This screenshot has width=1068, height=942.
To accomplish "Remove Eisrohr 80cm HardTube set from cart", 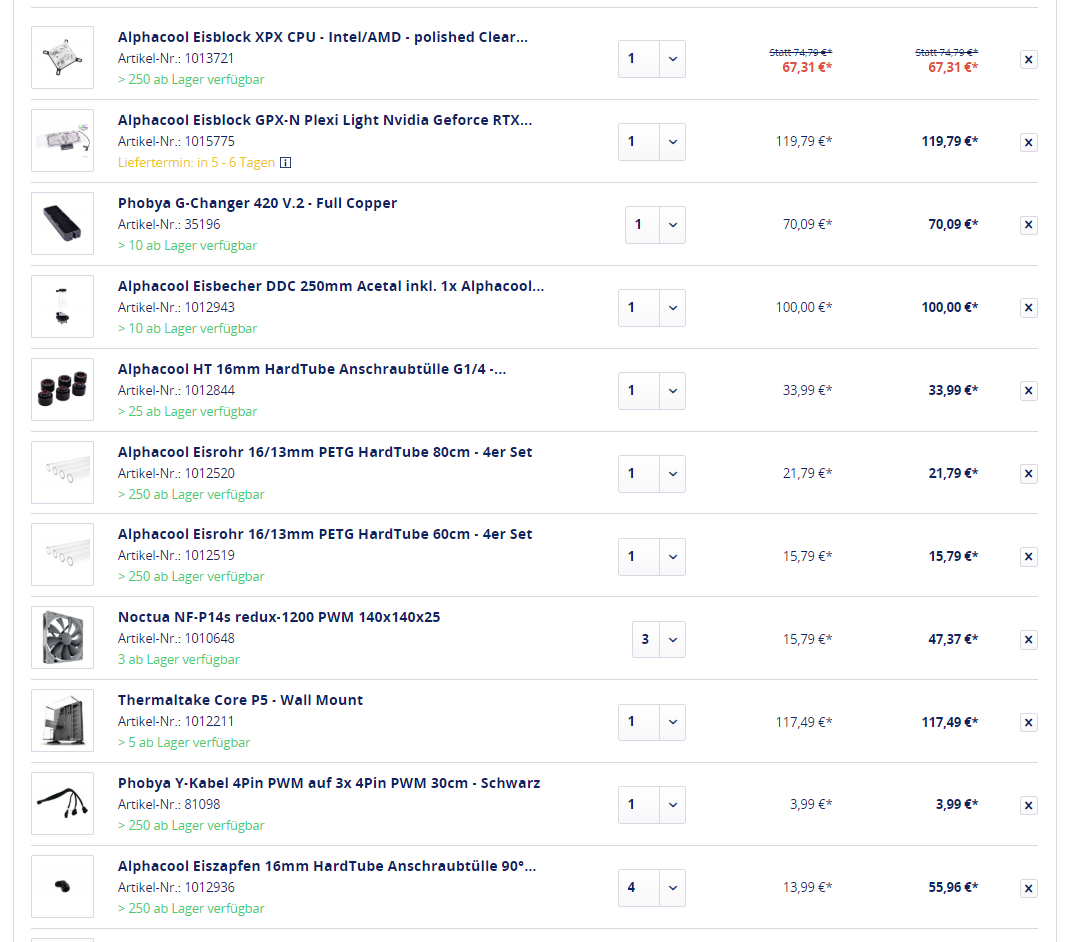I will click(x=1028, y=474).
